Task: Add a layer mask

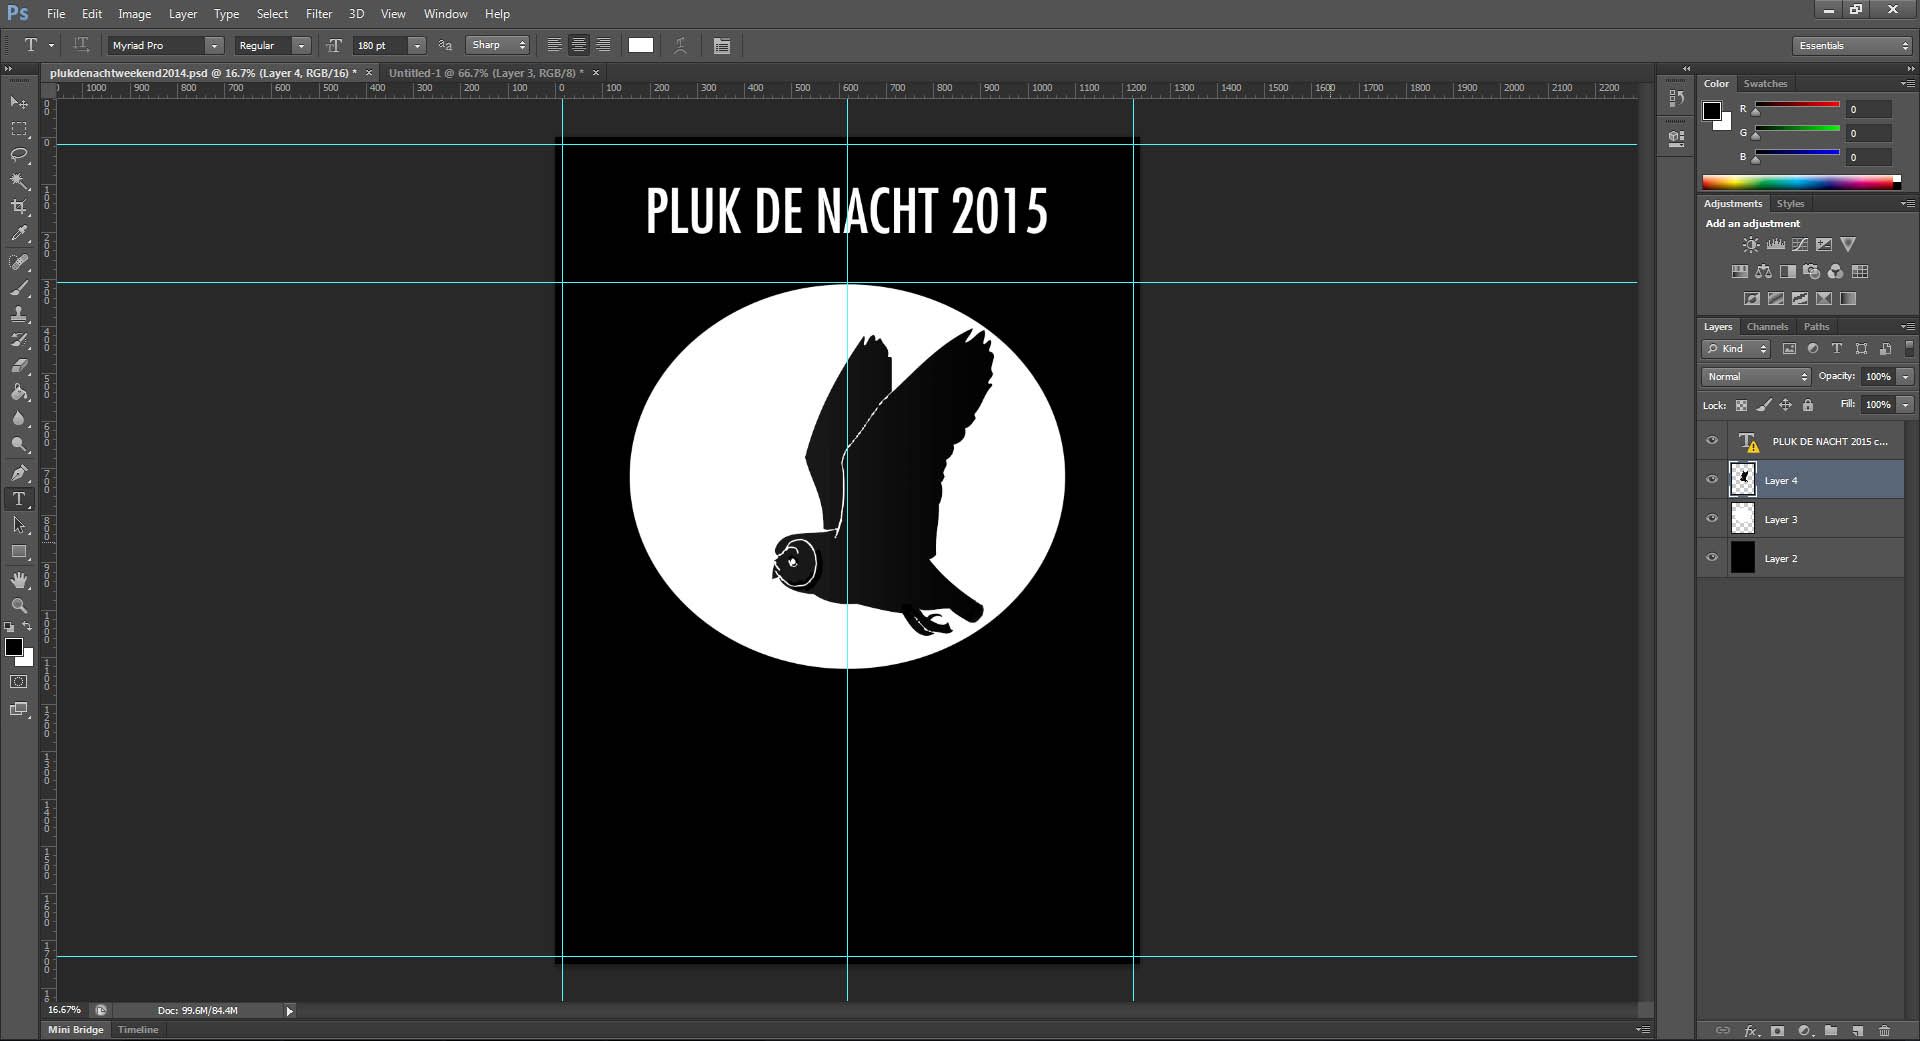Action: 1777,1031
